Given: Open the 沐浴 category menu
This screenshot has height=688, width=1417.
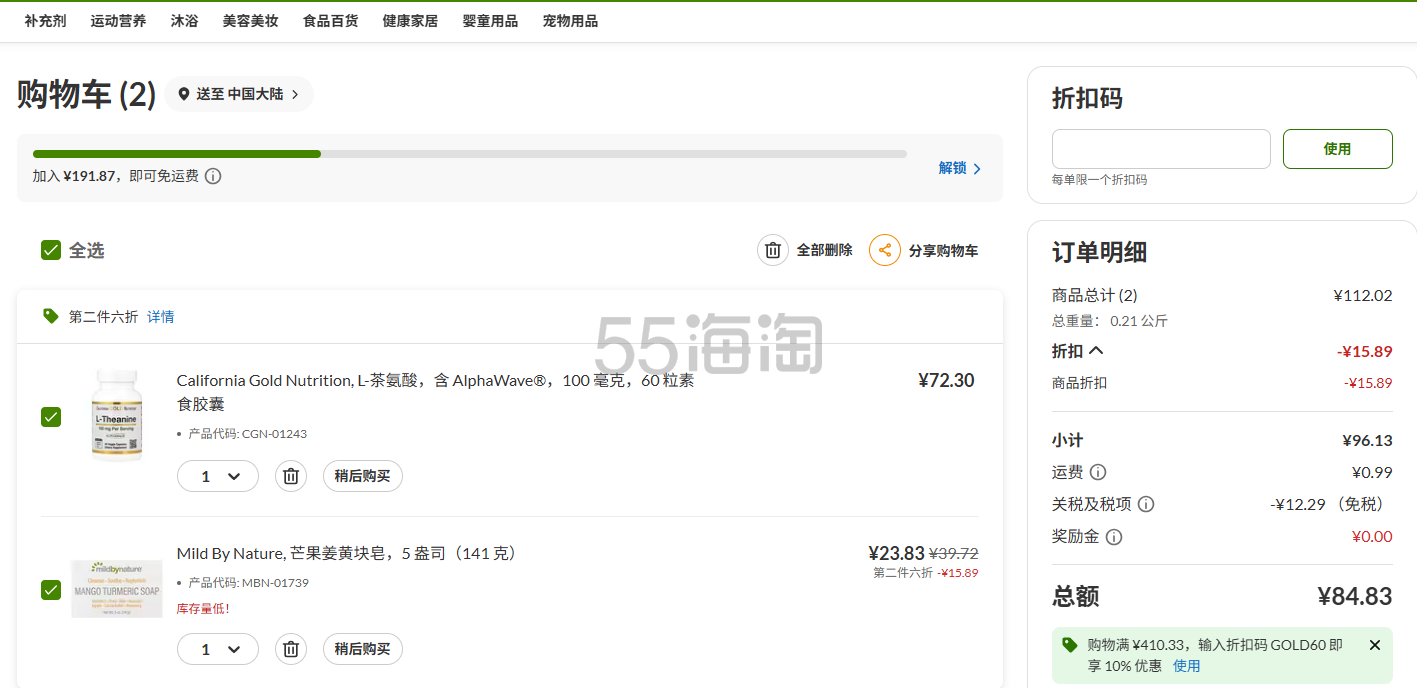Looking at the screenshot, I should click(184, 21).
